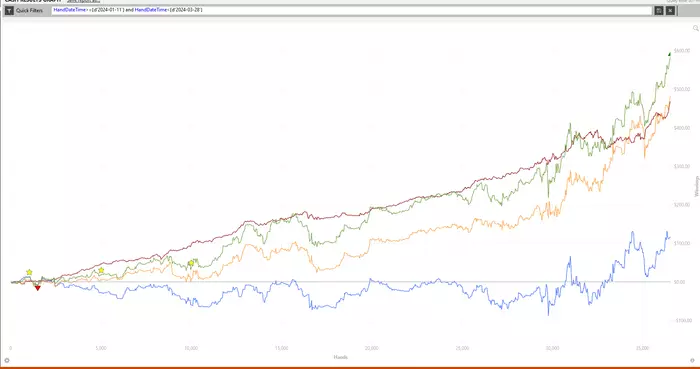Click the red downward triangle loss marker
Image resolution: width=700 pixels, height=369 pixels.
coord(38,288)
